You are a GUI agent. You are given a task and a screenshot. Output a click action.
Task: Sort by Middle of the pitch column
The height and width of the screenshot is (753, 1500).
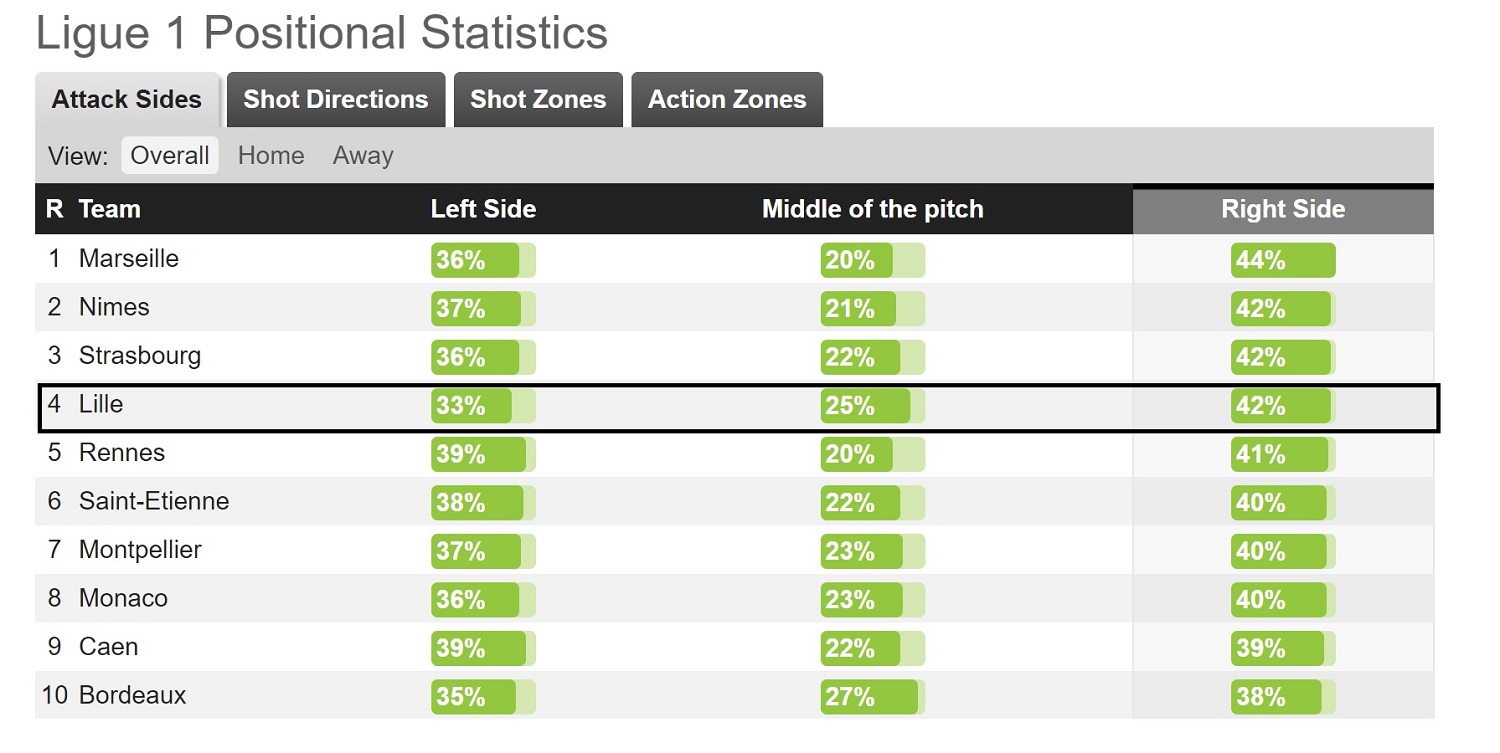(x=872, y=209)
